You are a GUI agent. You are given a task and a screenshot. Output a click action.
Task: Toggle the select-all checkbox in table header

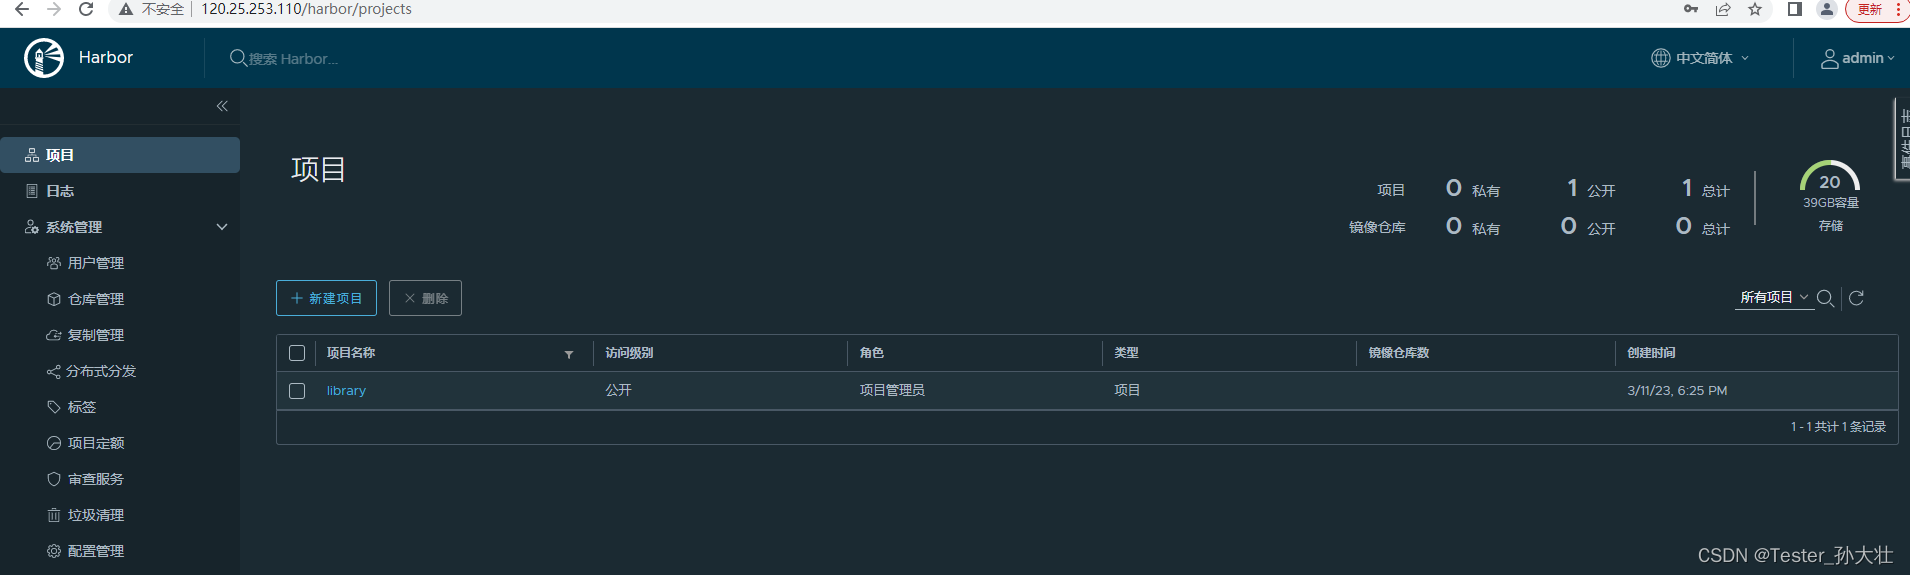pyautogui.click(x=297, y=353)
